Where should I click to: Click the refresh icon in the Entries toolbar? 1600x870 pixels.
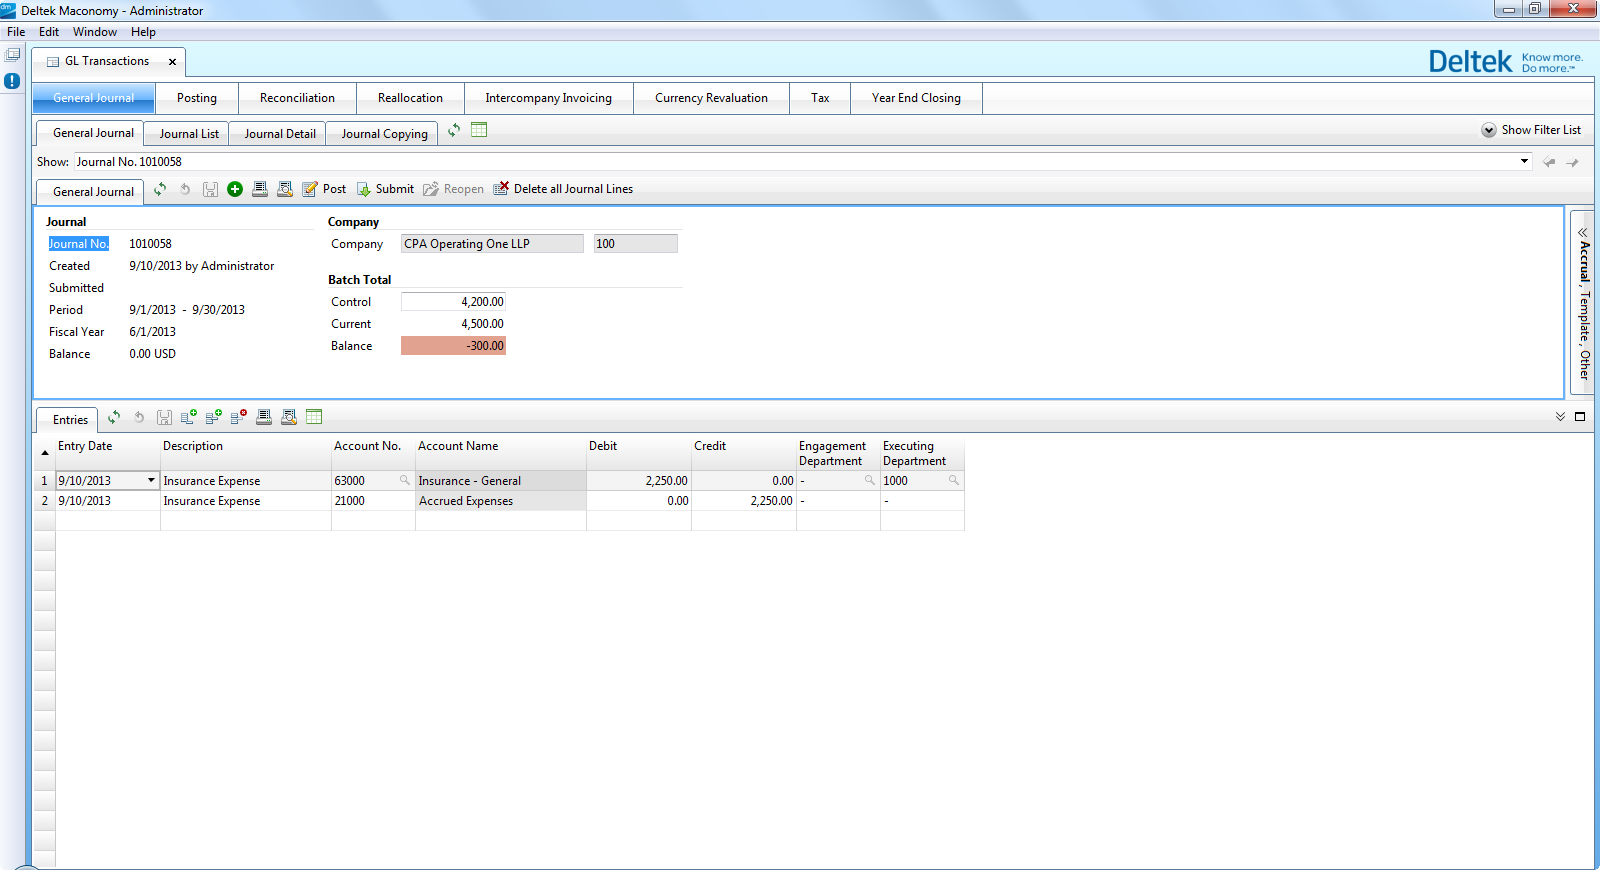(x=114, y=417)
